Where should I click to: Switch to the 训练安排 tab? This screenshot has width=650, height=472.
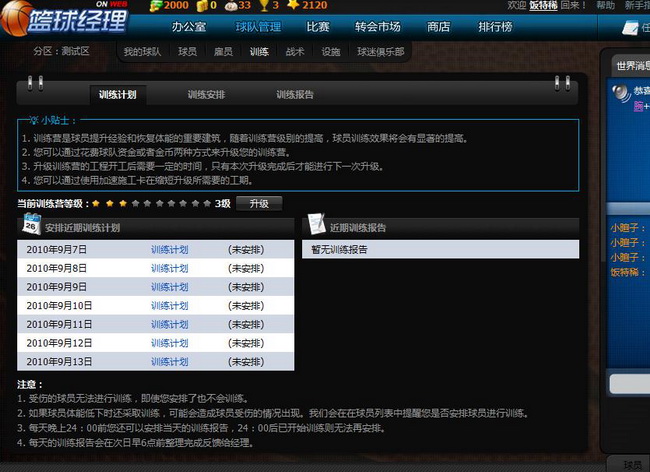(206, 95)
